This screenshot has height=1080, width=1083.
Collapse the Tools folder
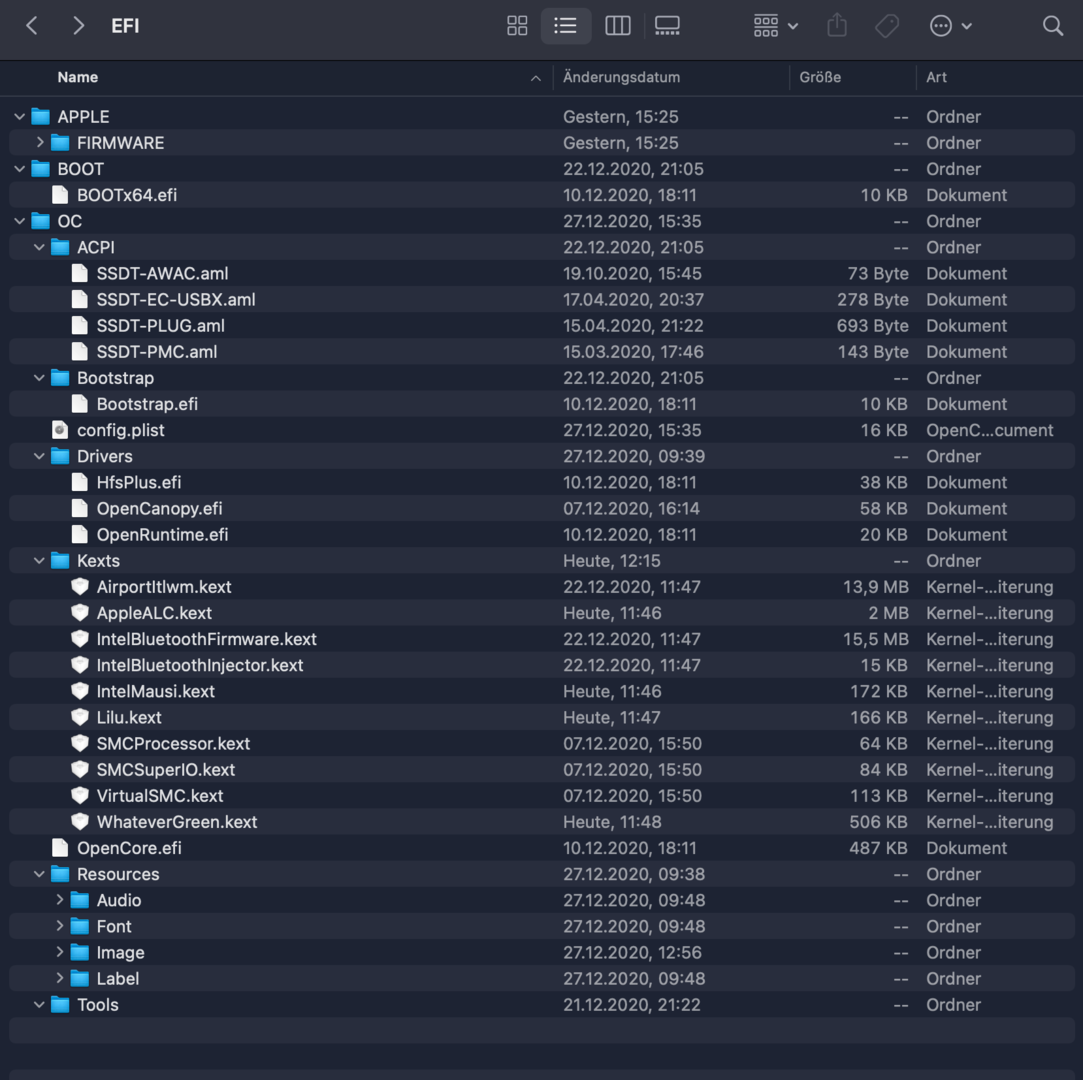(x=39, y=1005)
